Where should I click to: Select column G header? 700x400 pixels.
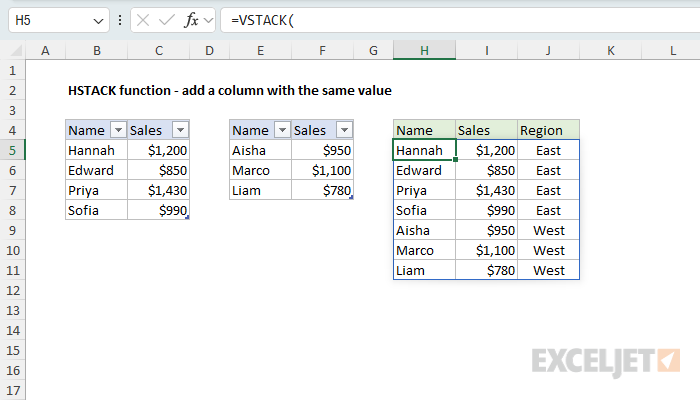click(373, 50)
